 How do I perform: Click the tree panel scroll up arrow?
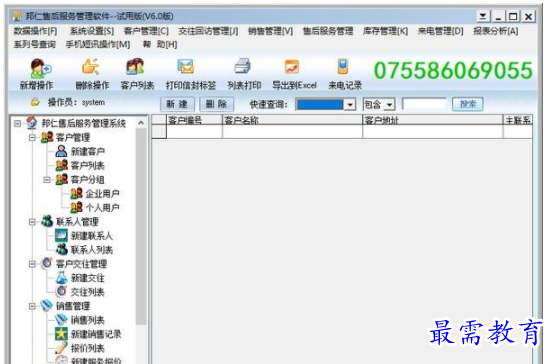point(141,123)
